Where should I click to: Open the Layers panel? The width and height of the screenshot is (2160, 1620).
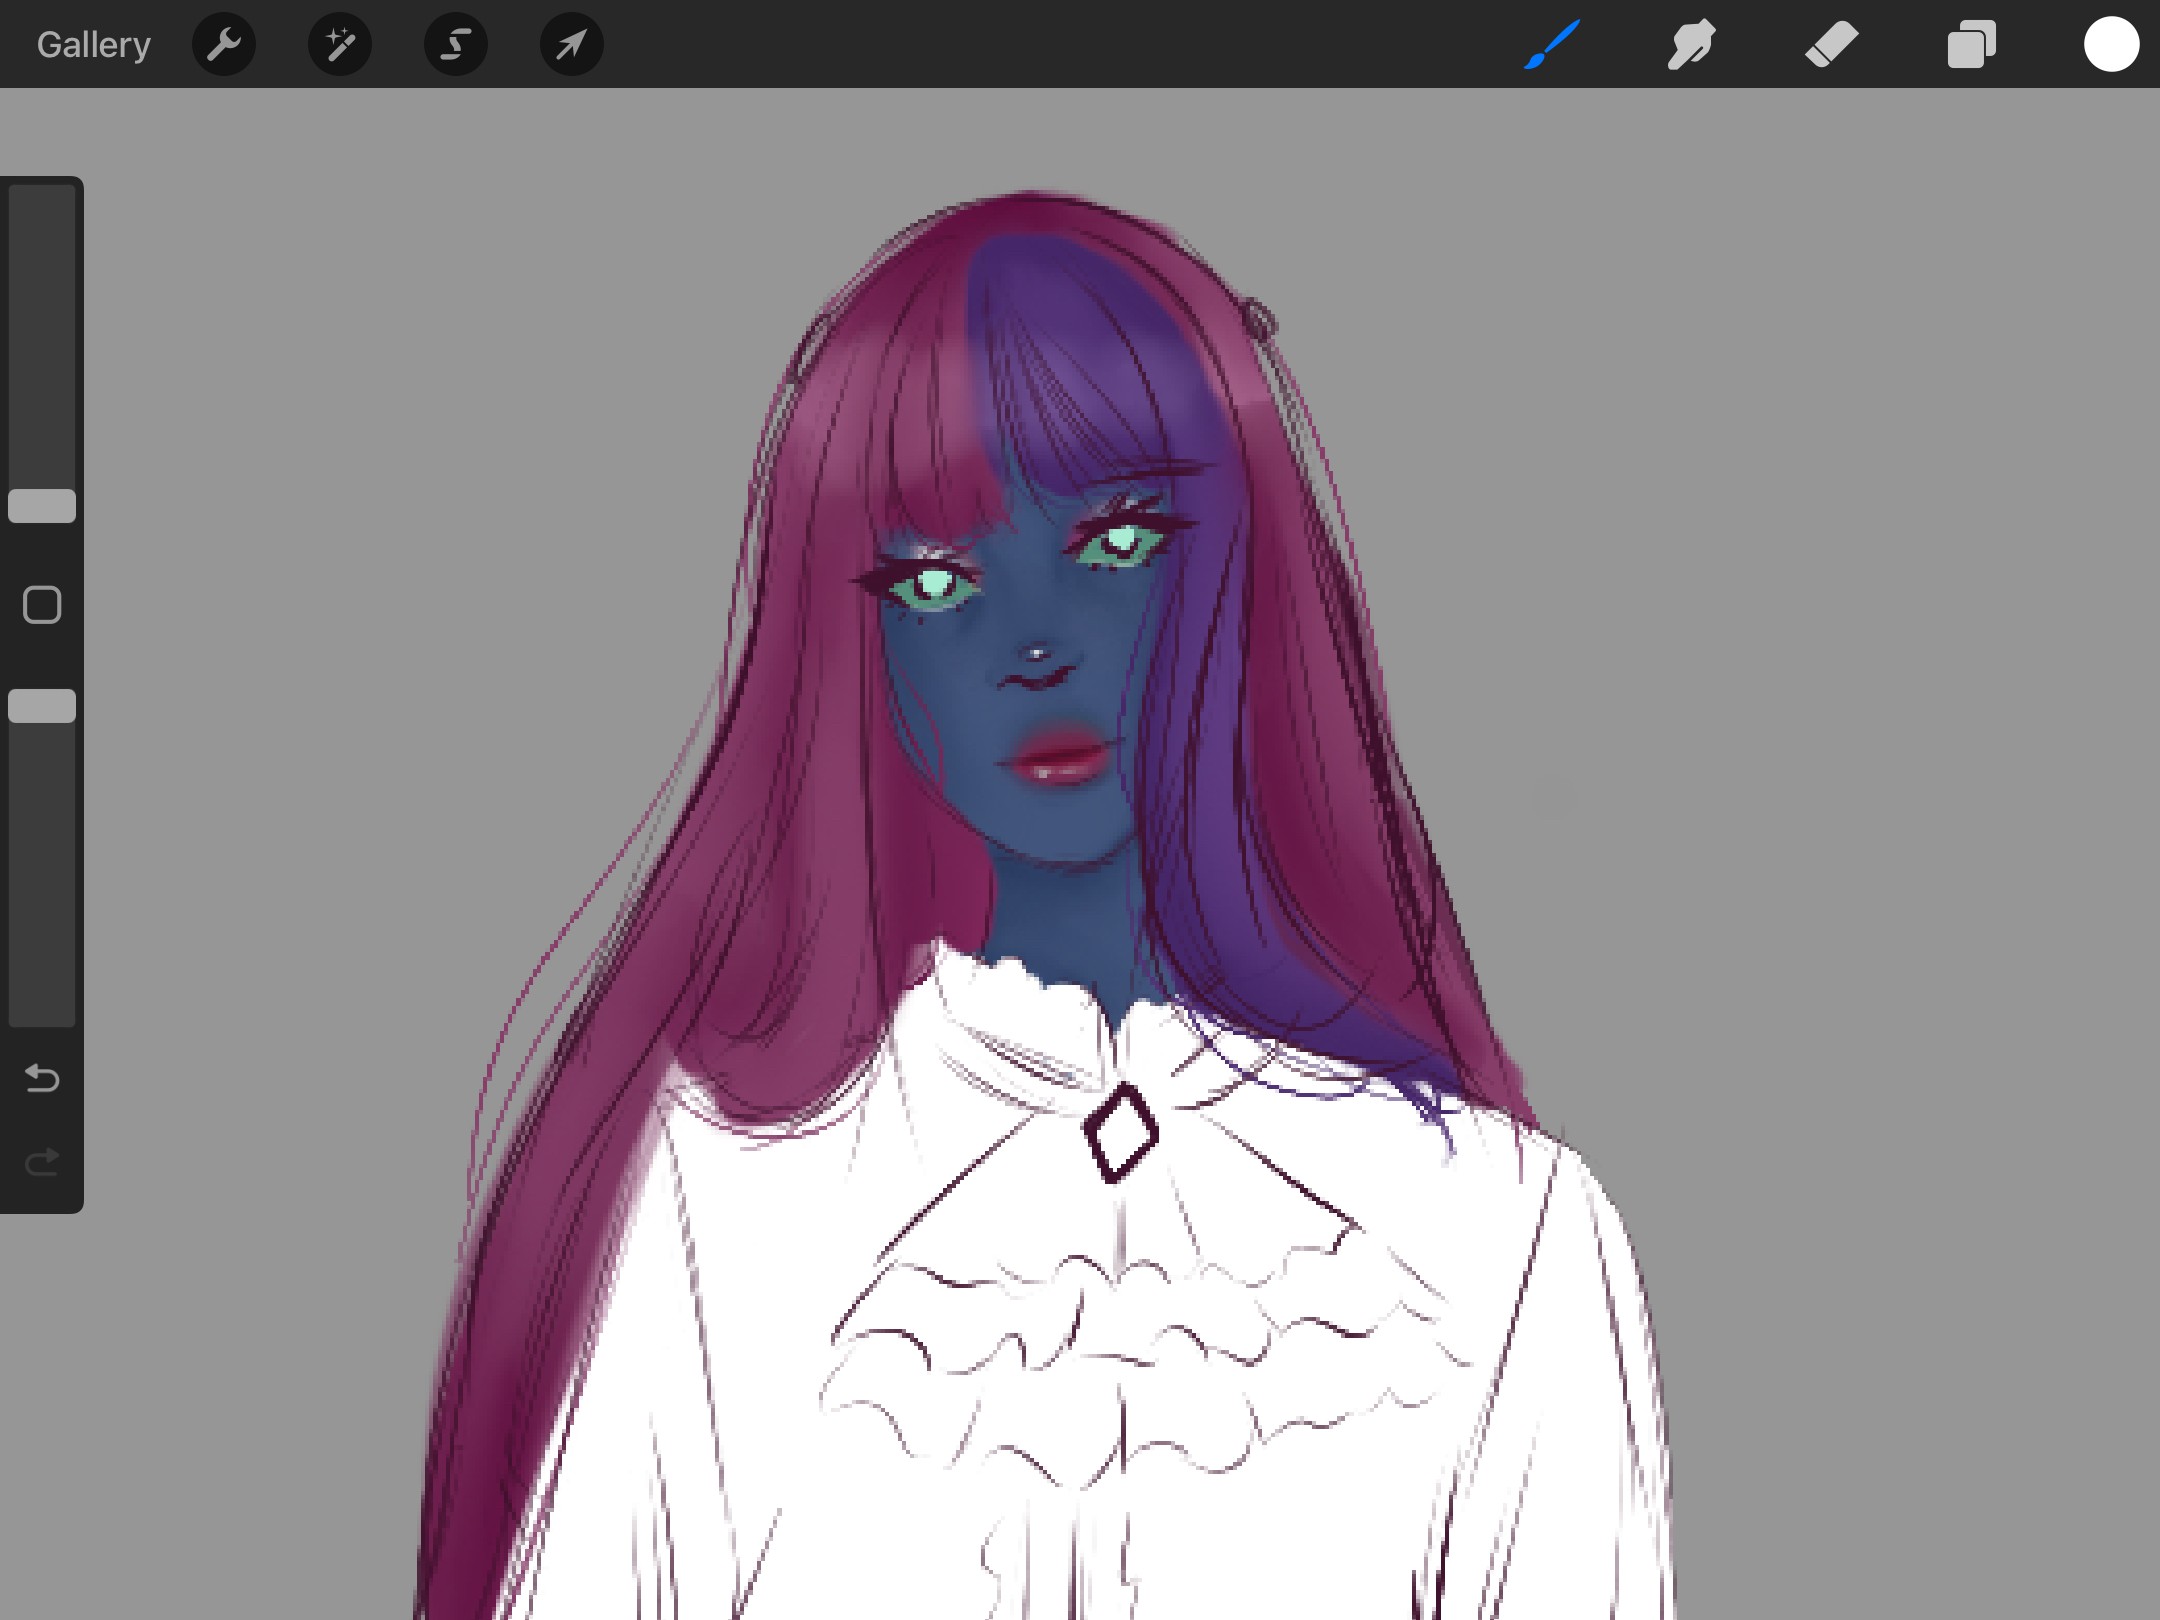(x=1971, y=45)
